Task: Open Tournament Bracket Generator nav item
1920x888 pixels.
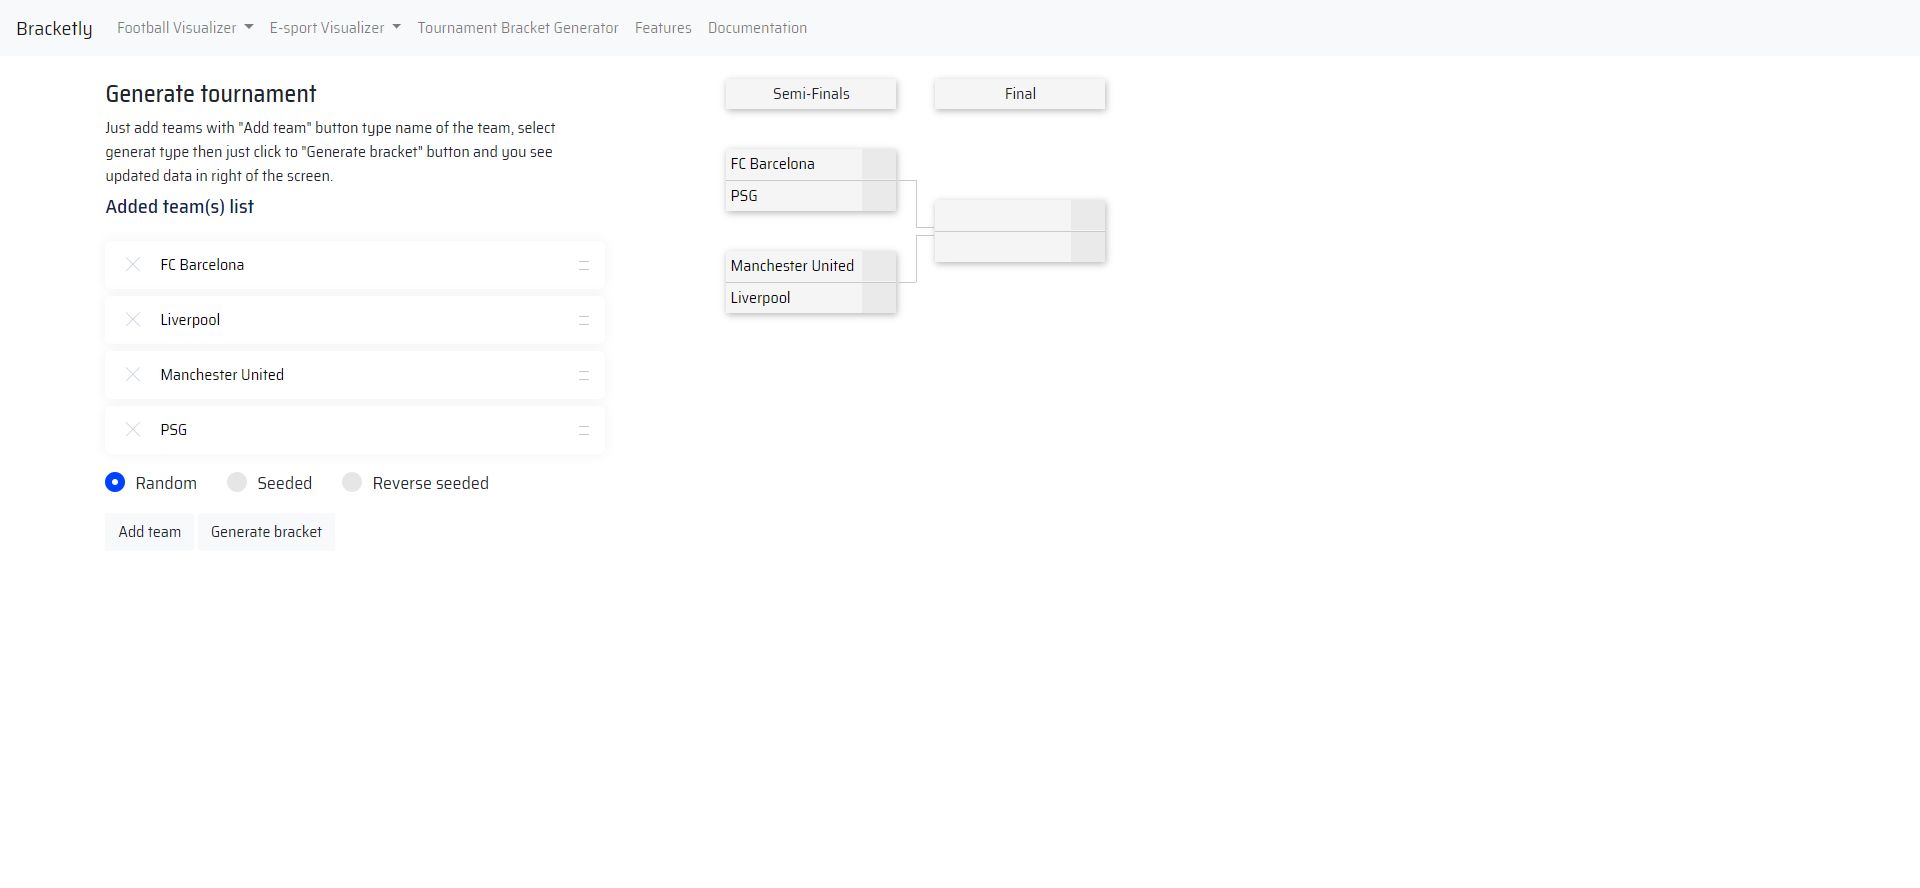Action: [518, 28]
